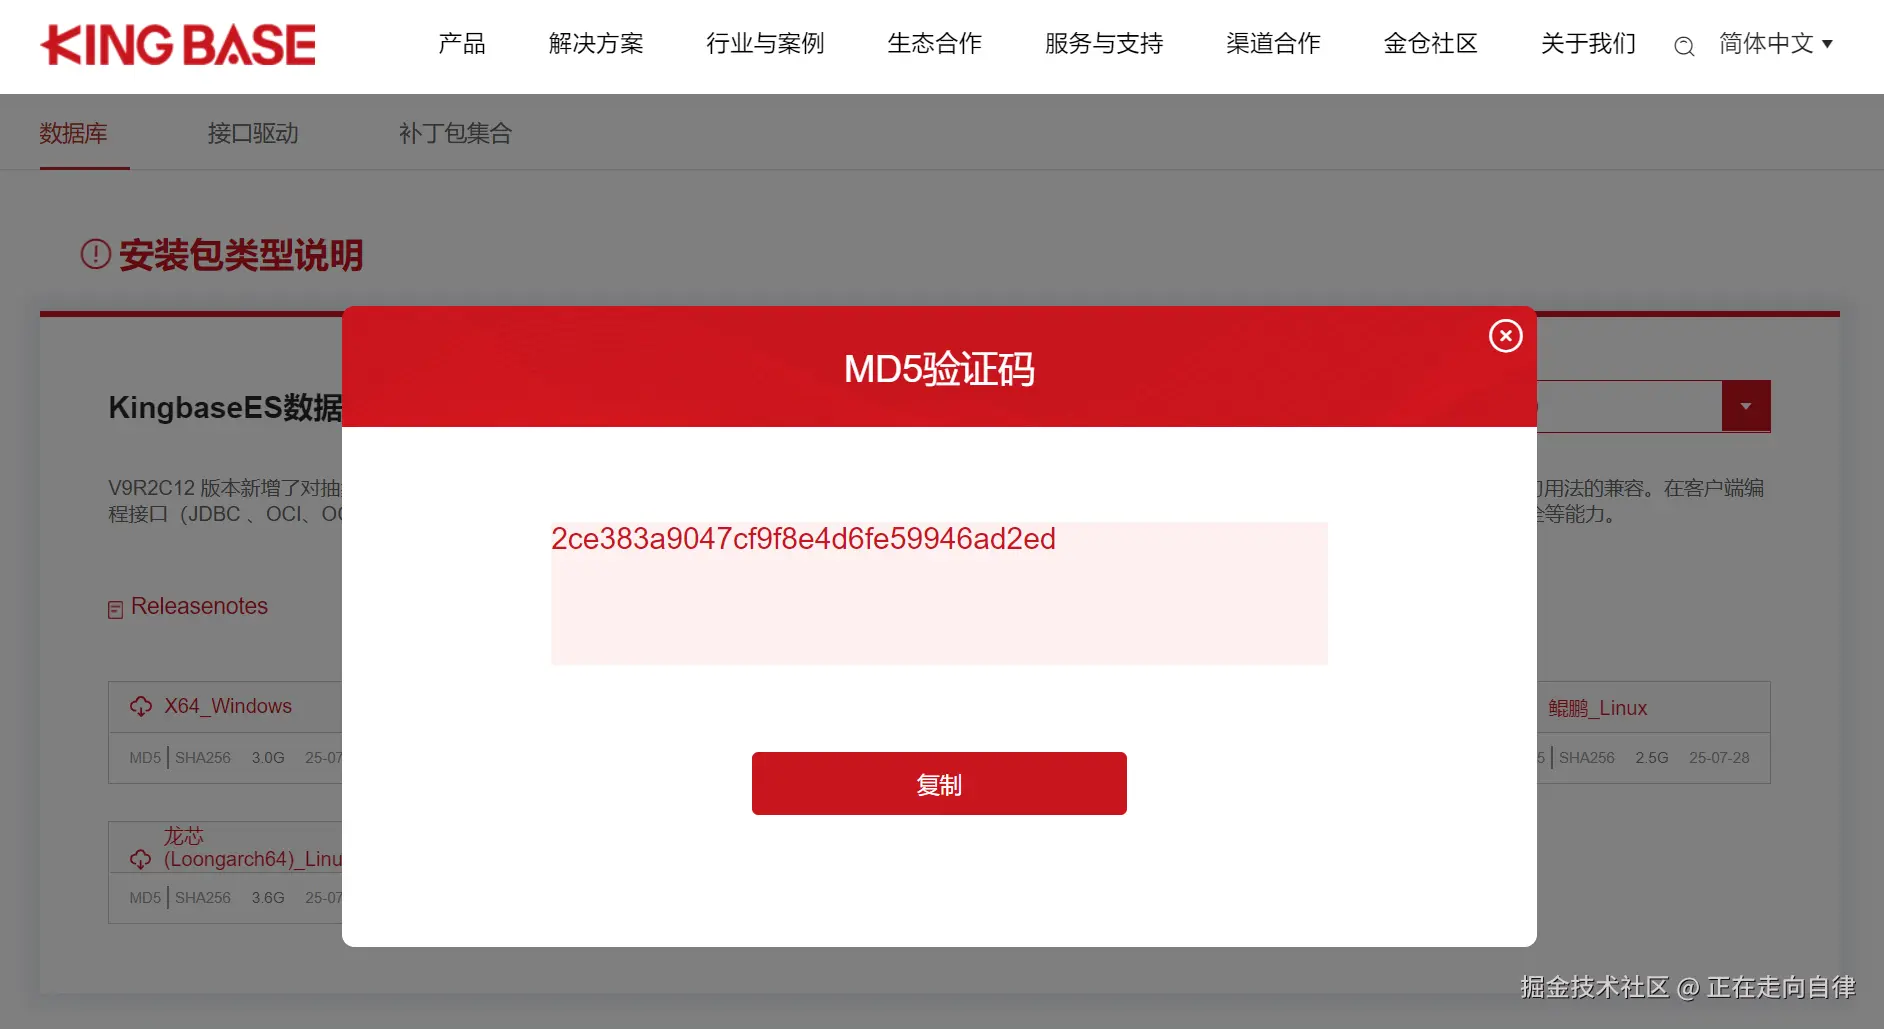The image size is (1884, 1029).
Task: Open the 解决方案 menu
Action: (x=596, y=44)
